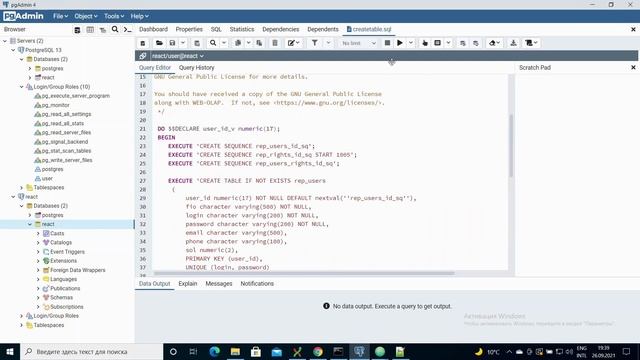Click the query editor horizontal scrollbar
This screenshot has height=360, width=640.
coord(304,273)
